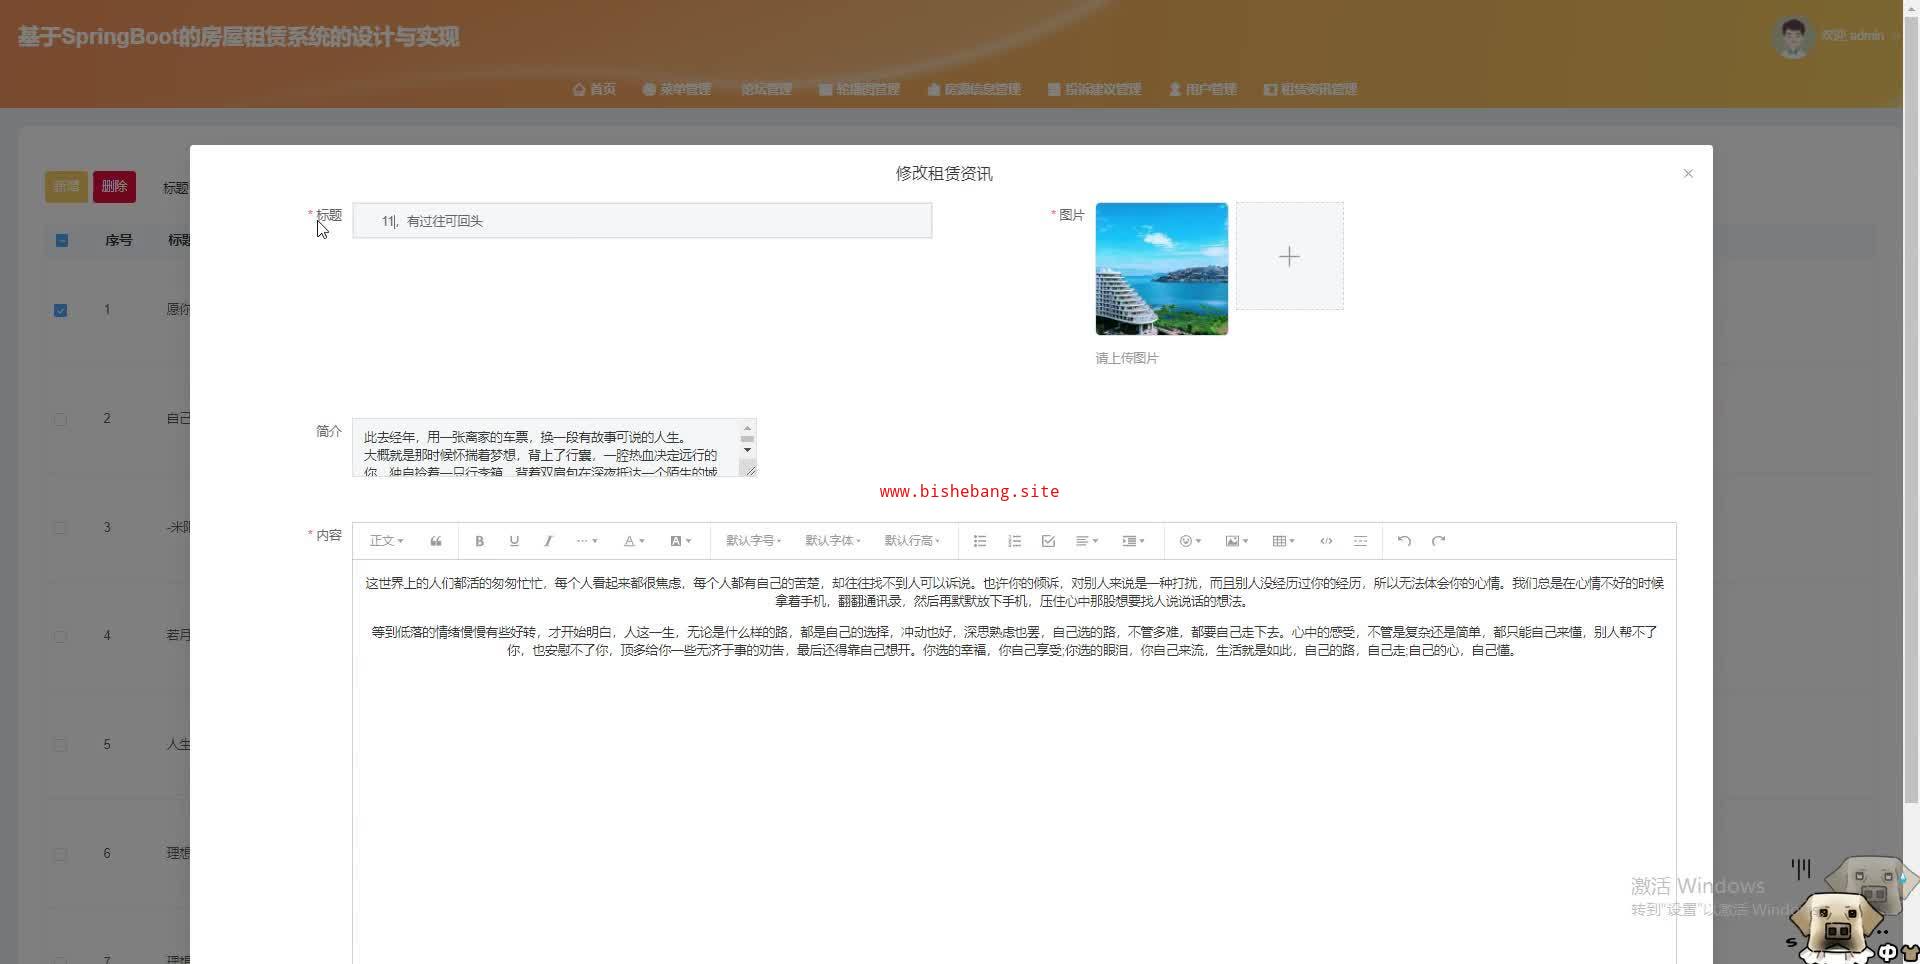Insert a horizontal divider line in the editor
Image resolution: width=1920 pixels, height=964 pixels.
1360,541
